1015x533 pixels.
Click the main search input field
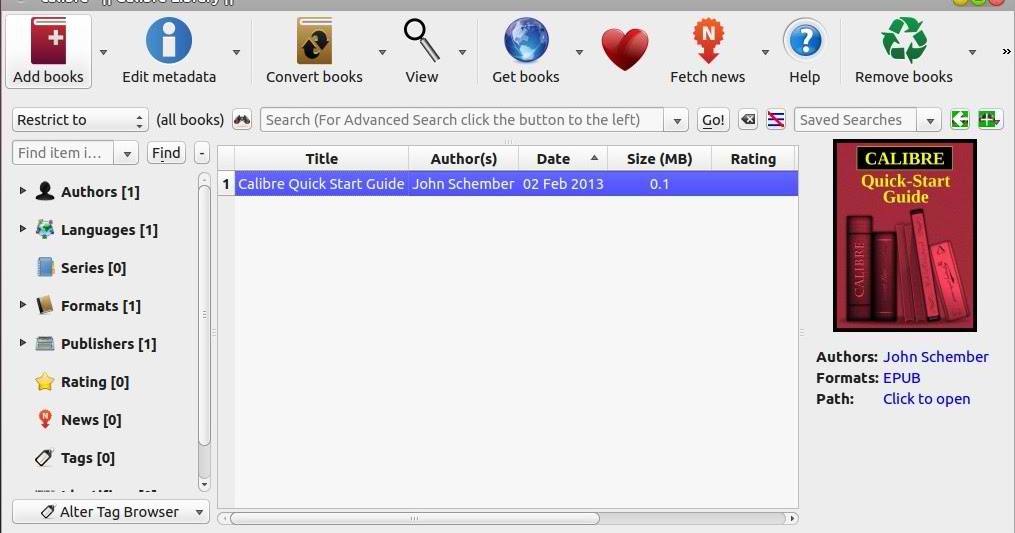pos(462,120)
